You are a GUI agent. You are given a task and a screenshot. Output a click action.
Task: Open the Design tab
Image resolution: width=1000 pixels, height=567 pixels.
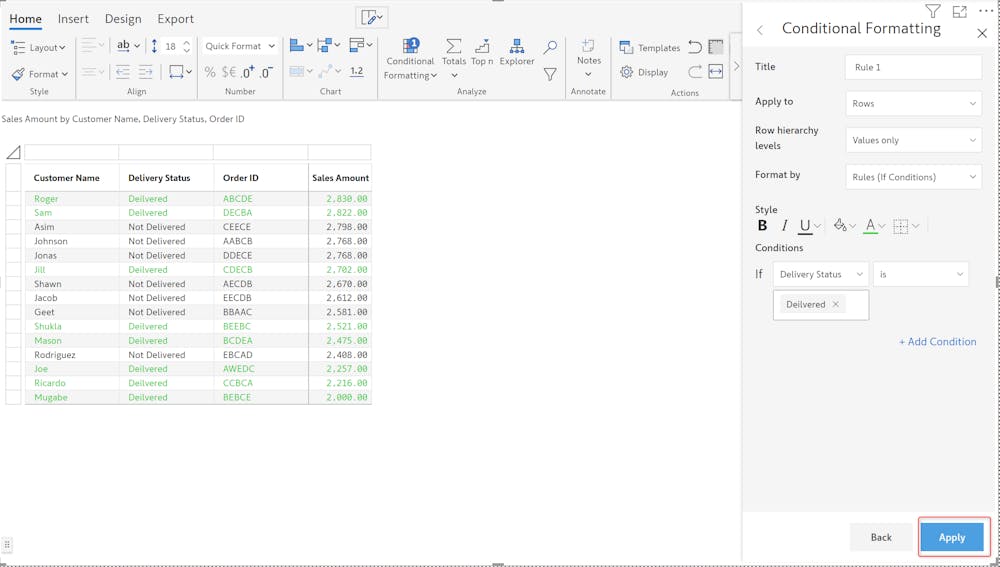click(123, 19)
